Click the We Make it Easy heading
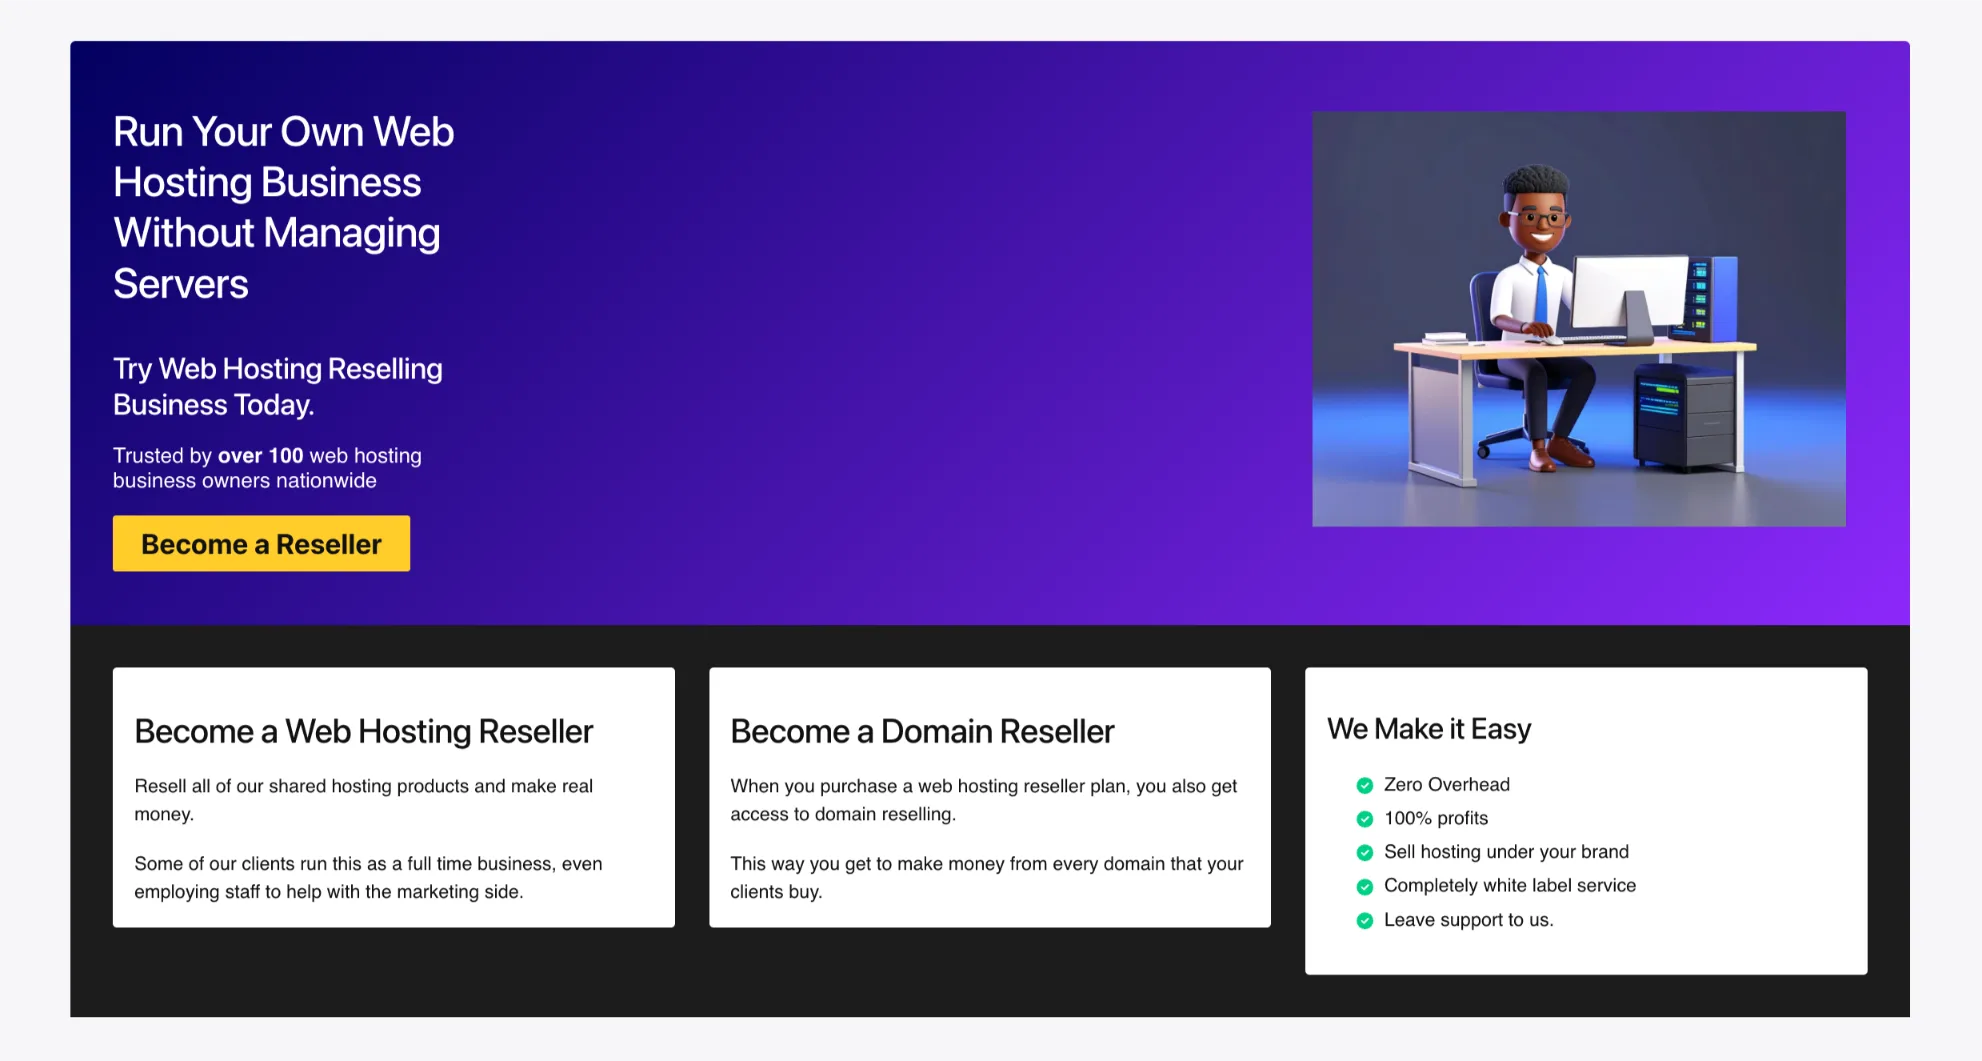 click(x=1429, y=729)
